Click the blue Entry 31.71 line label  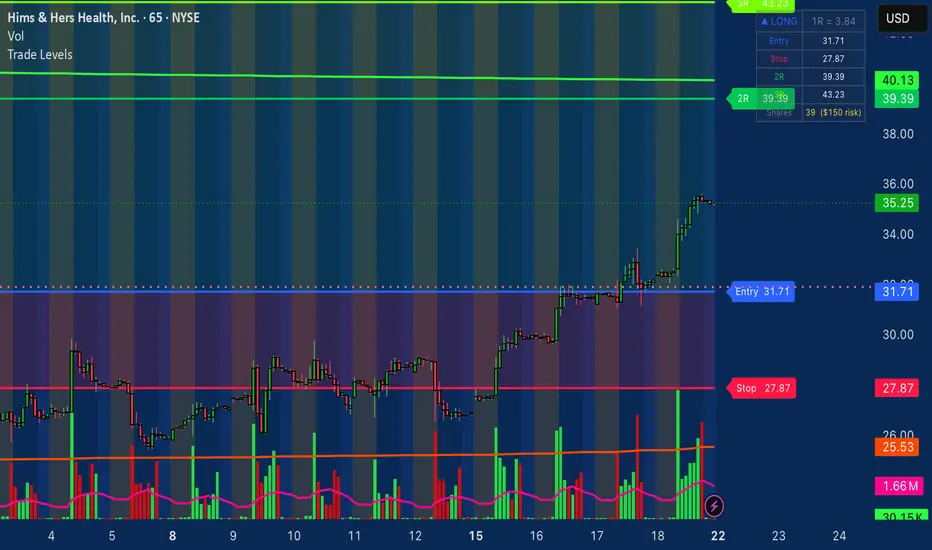click(761, 291)
